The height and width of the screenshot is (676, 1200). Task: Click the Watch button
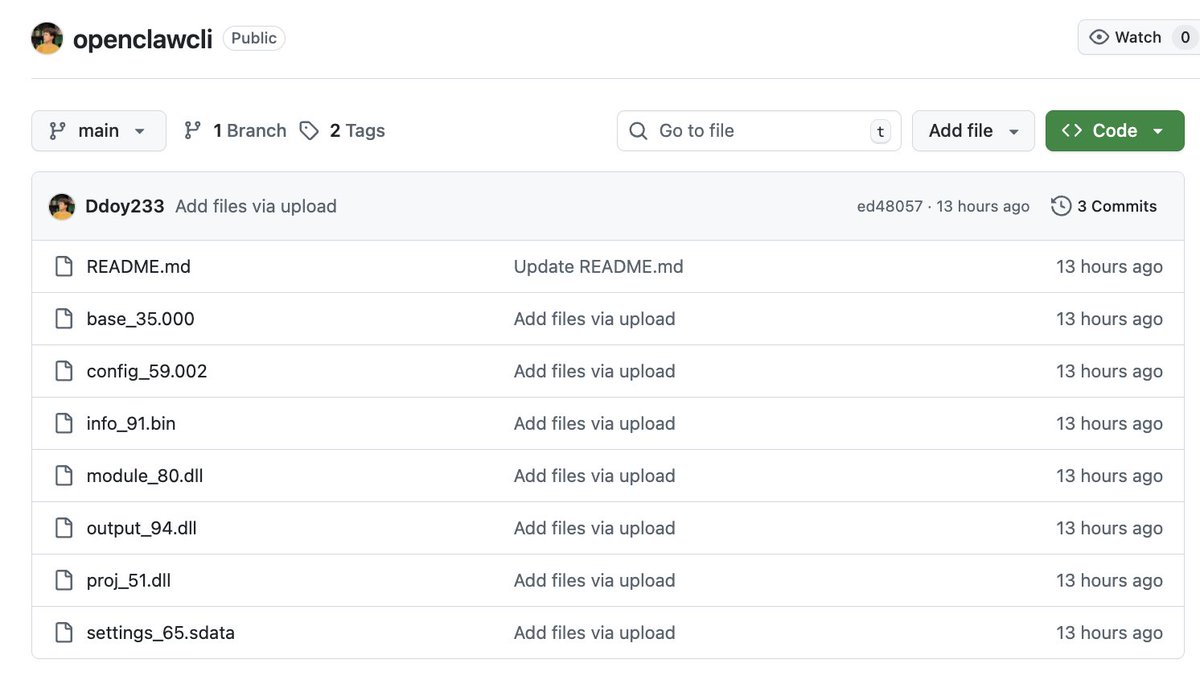[1138, 37]
